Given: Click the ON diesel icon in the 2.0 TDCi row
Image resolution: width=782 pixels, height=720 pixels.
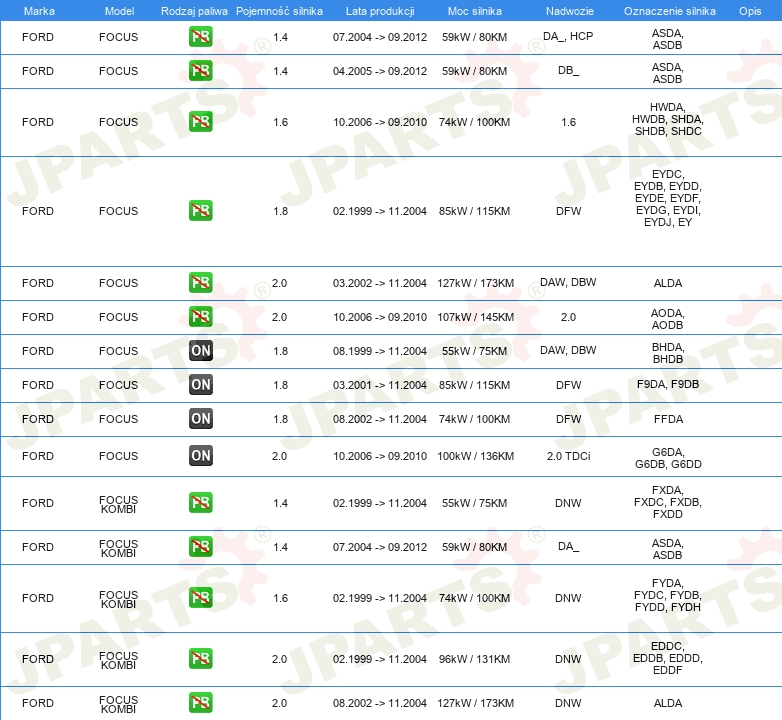Looking at the screenshot, I should 200,455.
